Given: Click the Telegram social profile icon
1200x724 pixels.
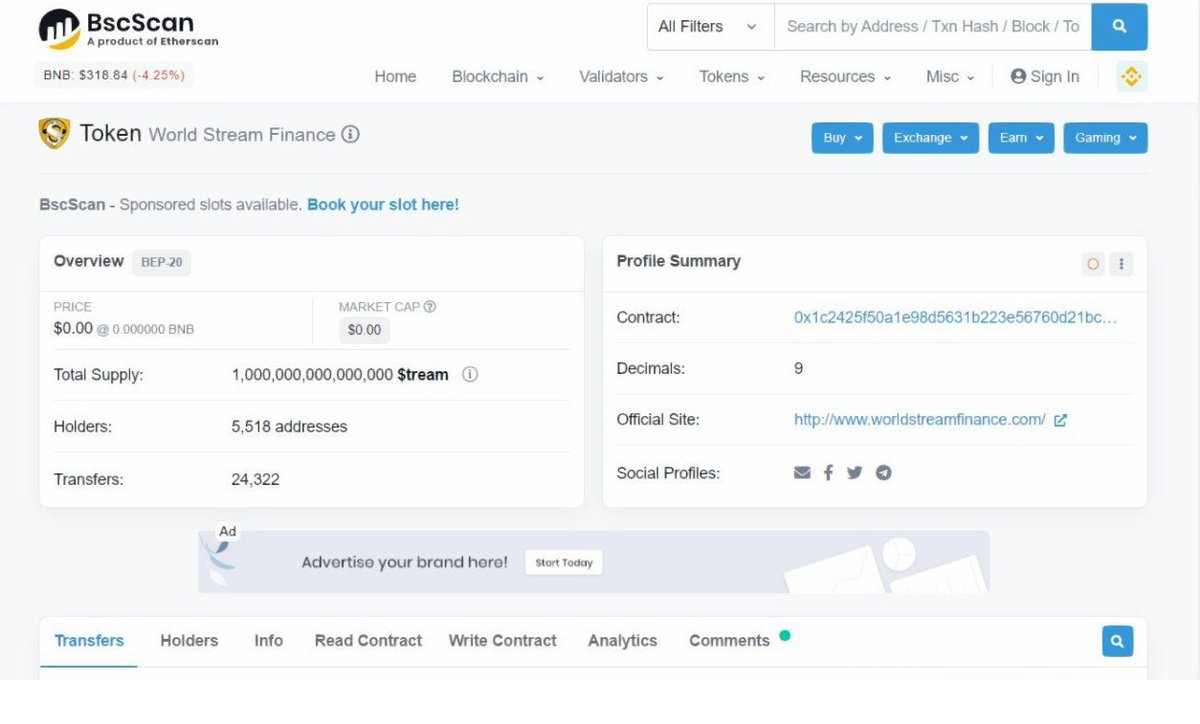Looking at the screenshot, I should pos(884,473).
